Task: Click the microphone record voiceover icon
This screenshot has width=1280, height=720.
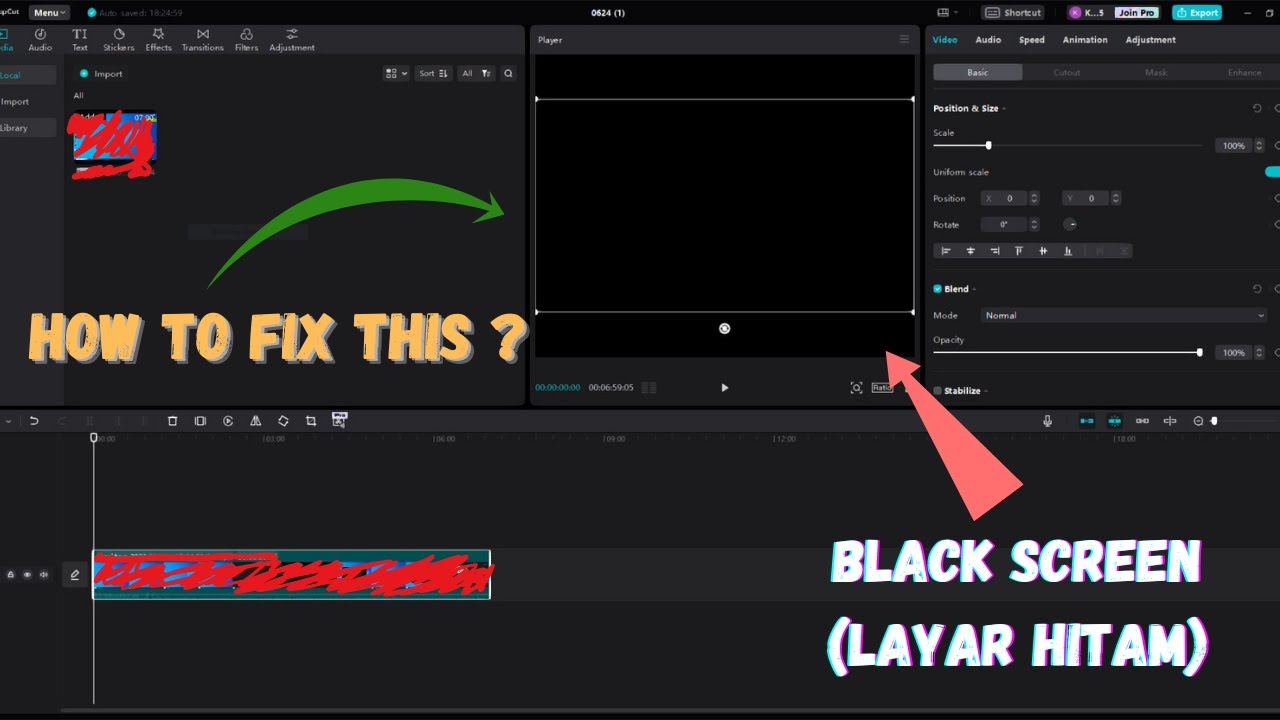Action: click(x=1047, y=421)
